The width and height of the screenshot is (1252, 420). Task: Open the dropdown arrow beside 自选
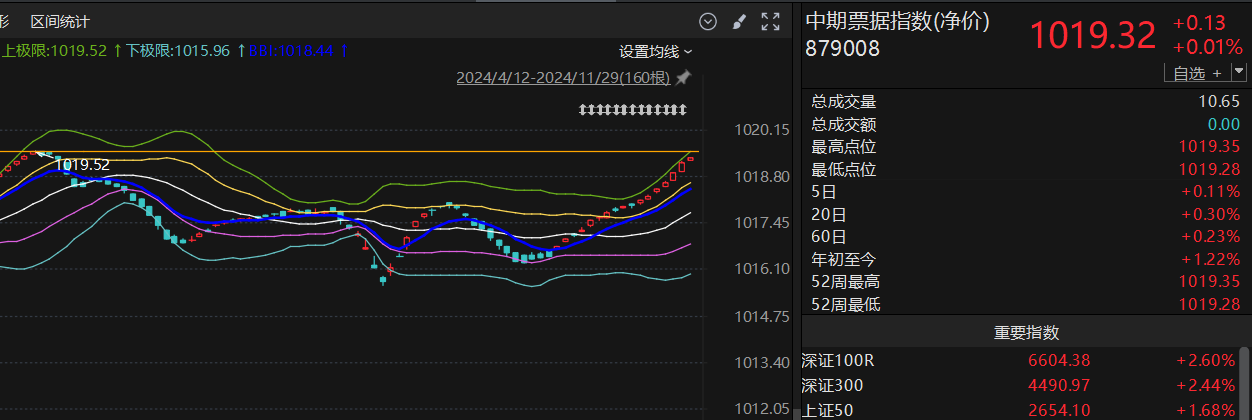pyautogui.click(x=1240, y=72)
